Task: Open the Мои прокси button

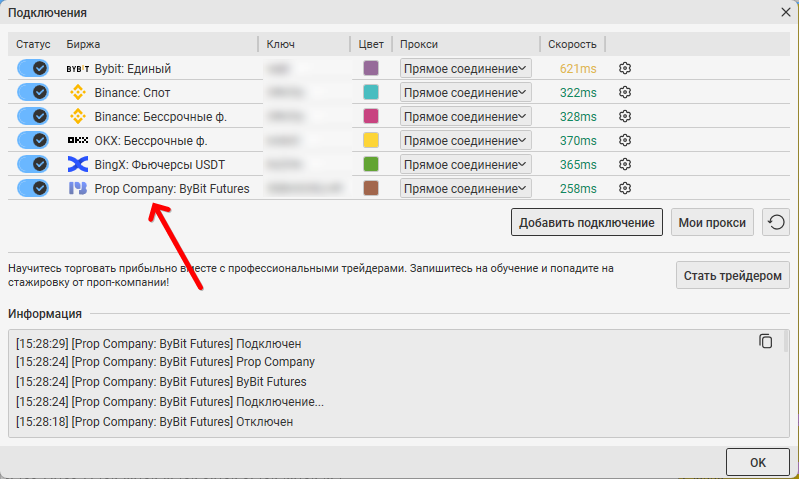Action: [712, 222]
